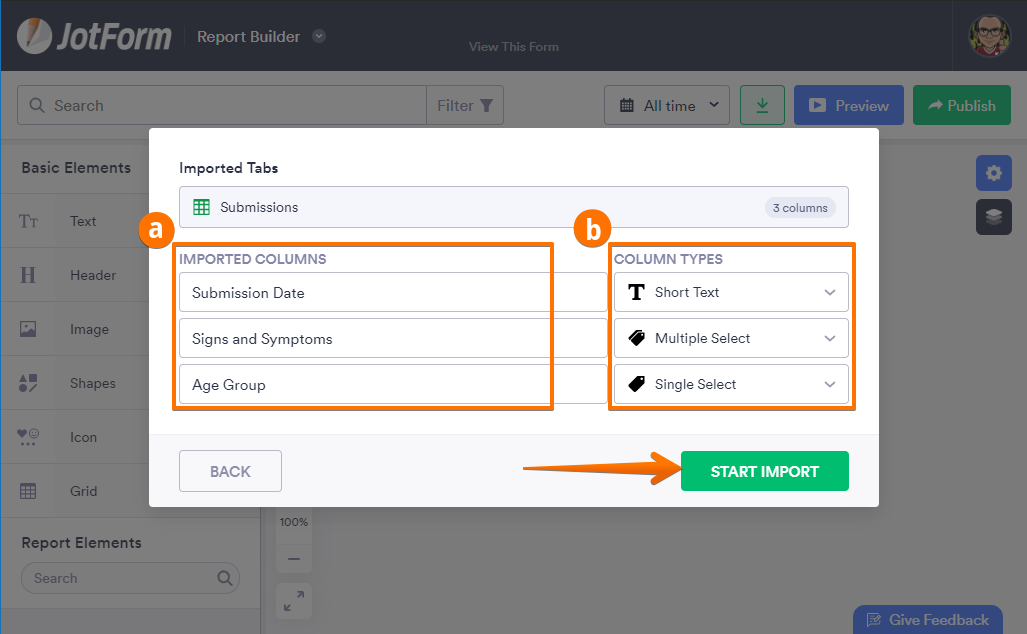This screenshot has height=634, width=1027.
Task: Open the View This Form link
Action: click(514, 46)
